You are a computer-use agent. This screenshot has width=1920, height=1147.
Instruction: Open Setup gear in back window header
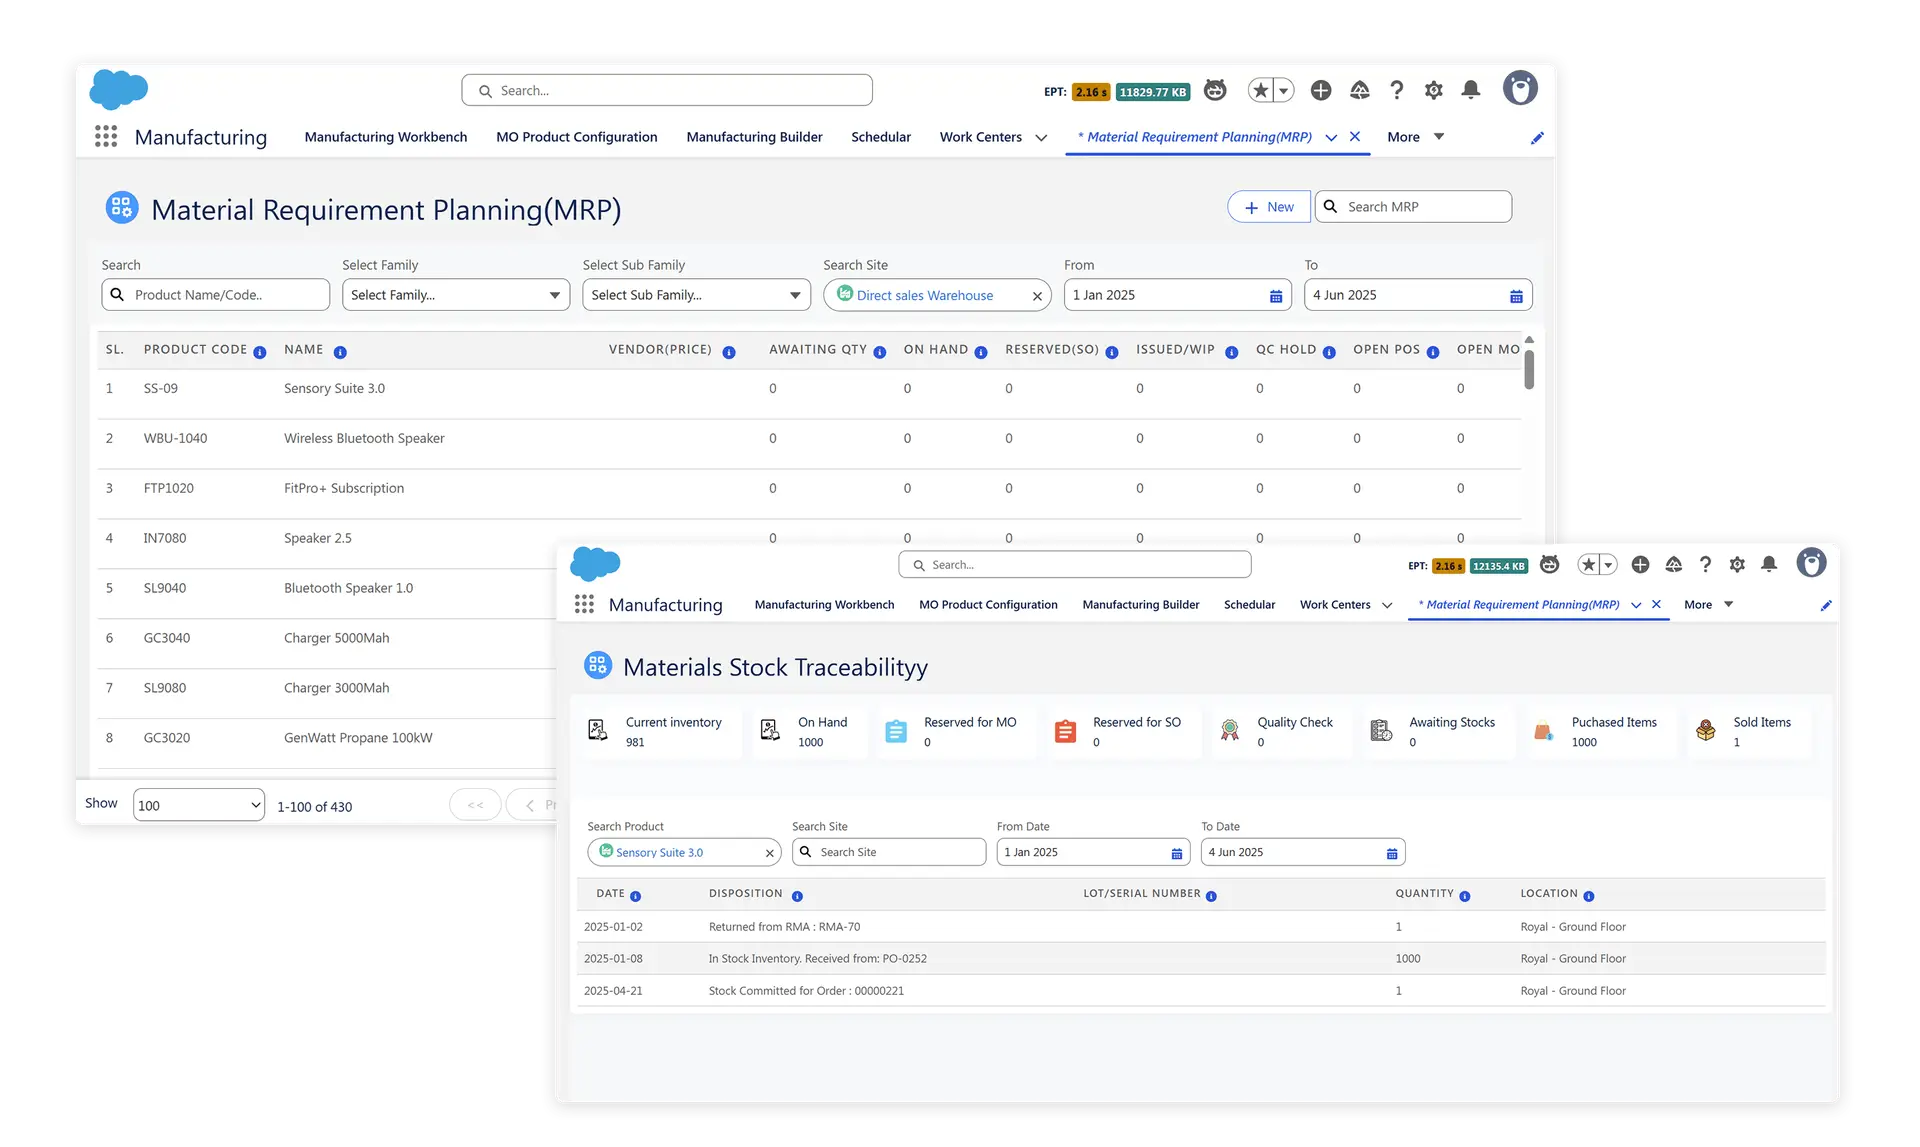[1434, 91]
